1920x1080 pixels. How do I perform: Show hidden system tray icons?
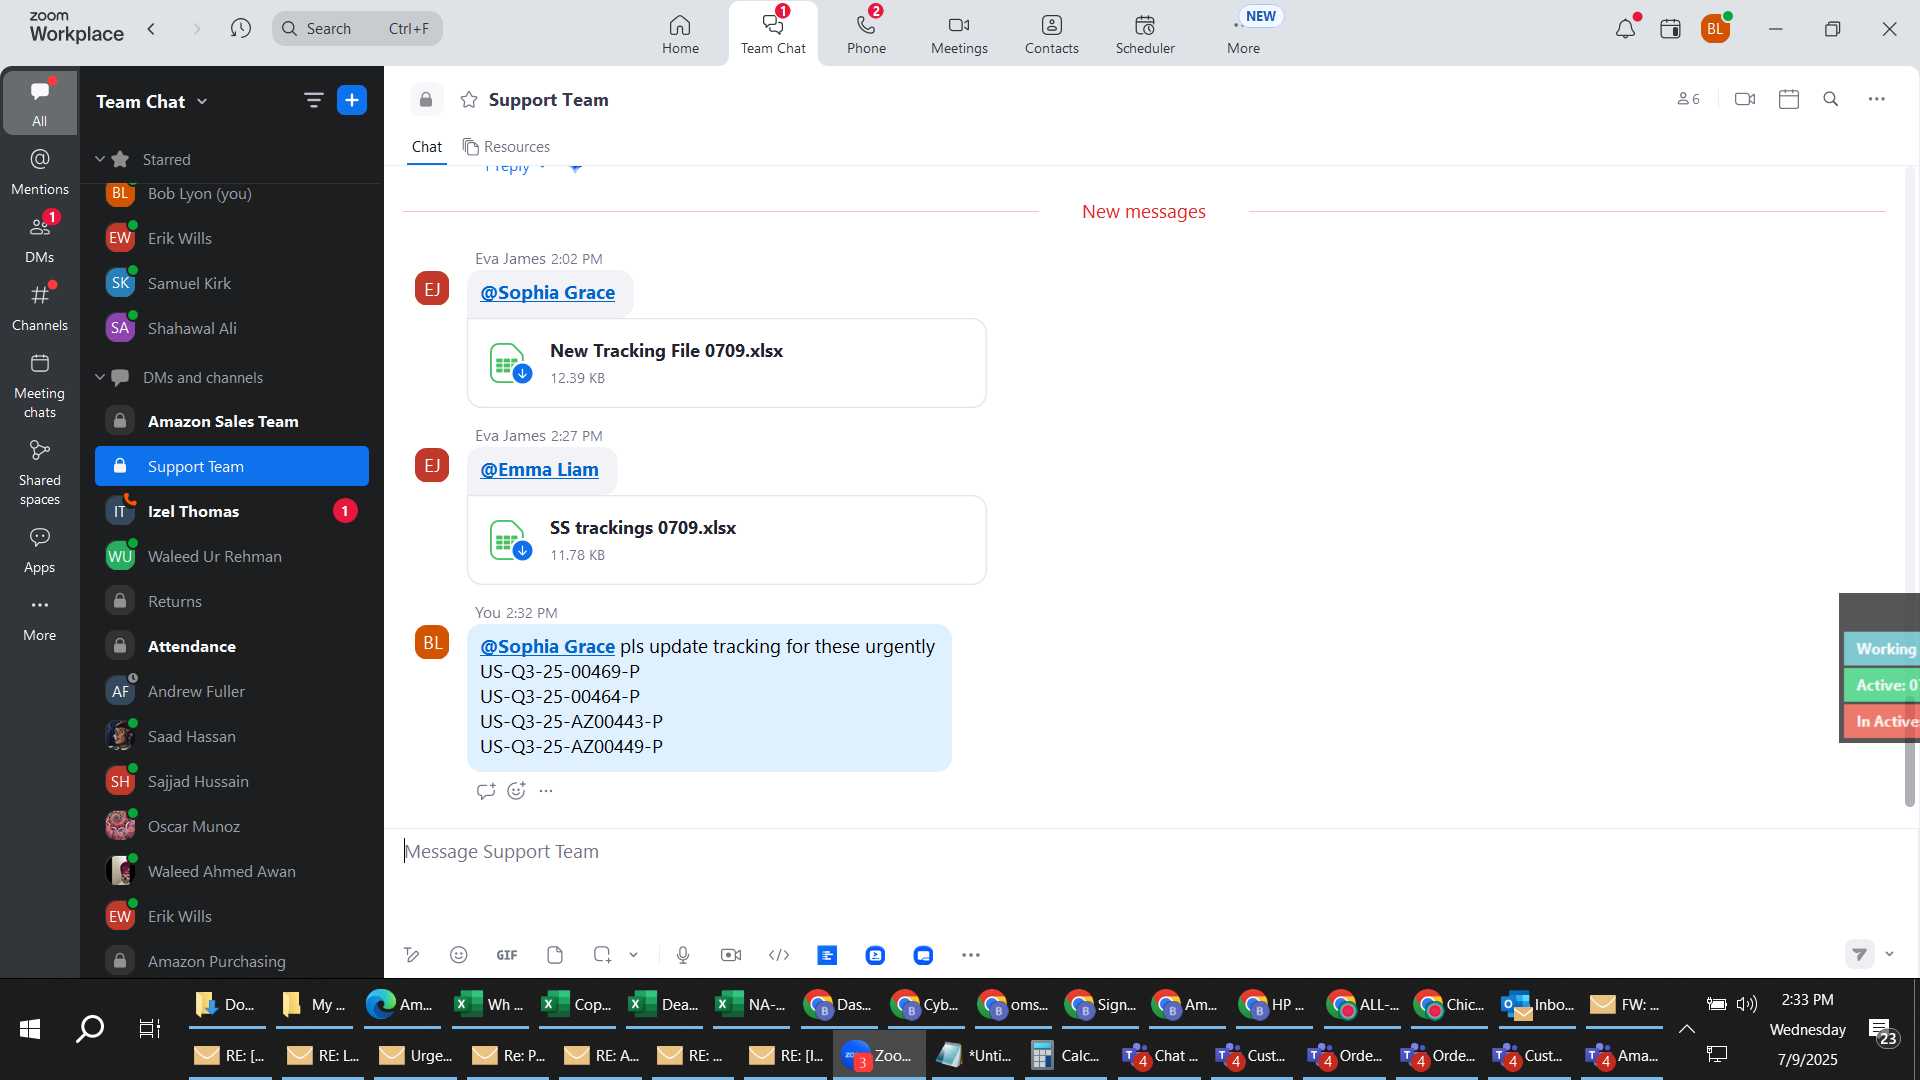(1687, 1029)
